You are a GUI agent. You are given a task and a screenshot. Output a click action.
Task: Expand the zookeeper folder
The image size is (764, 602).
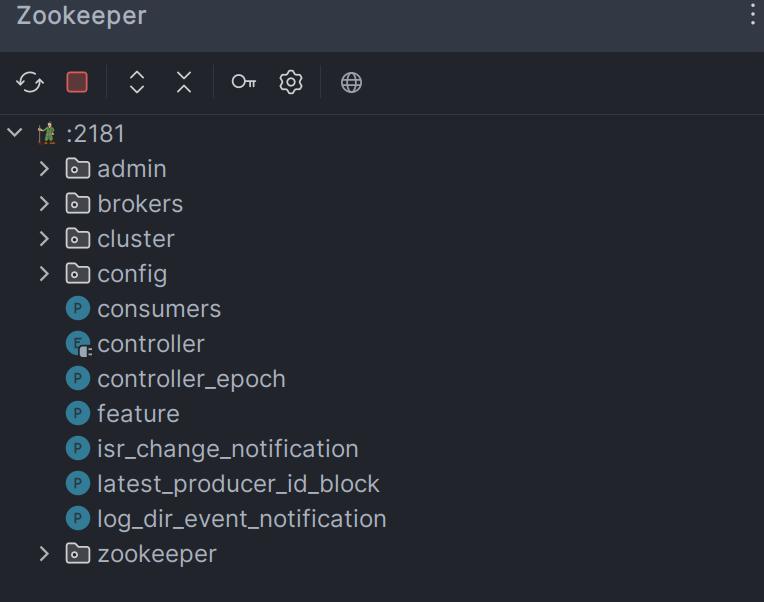[x=44, y=554]
